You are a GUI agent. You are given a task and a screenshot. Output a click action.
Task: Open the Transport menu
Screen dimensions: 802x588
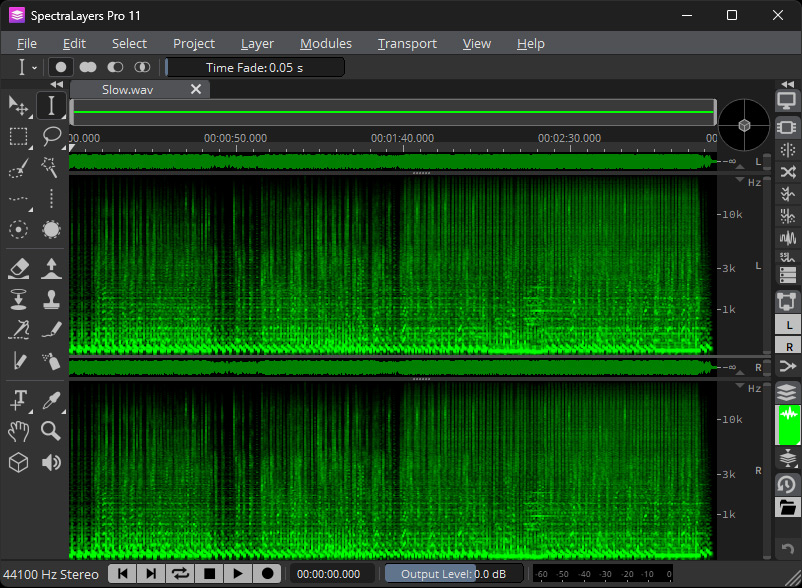coord(406,43)
